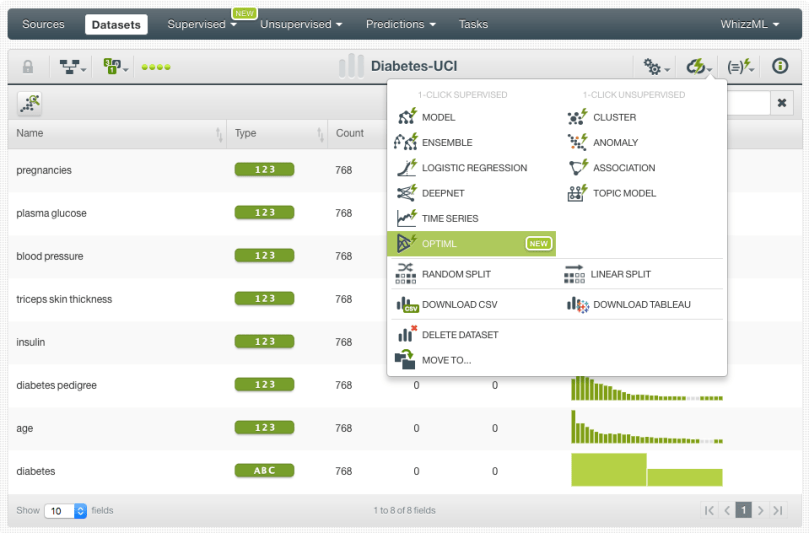Go to next page of fields

(761, 510)
